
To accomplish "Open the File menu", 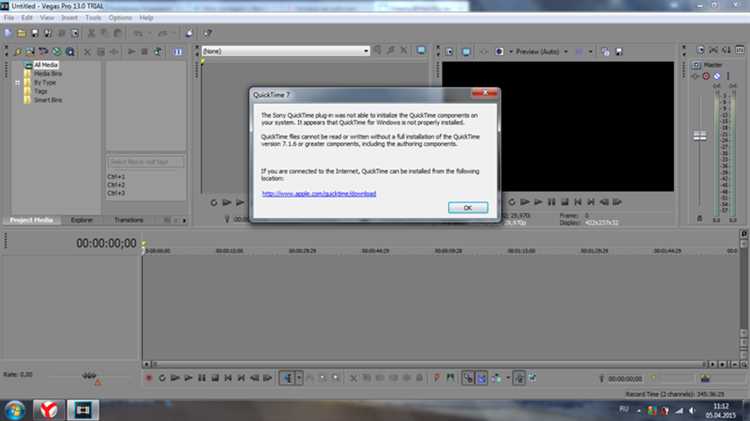I will 9,18.
